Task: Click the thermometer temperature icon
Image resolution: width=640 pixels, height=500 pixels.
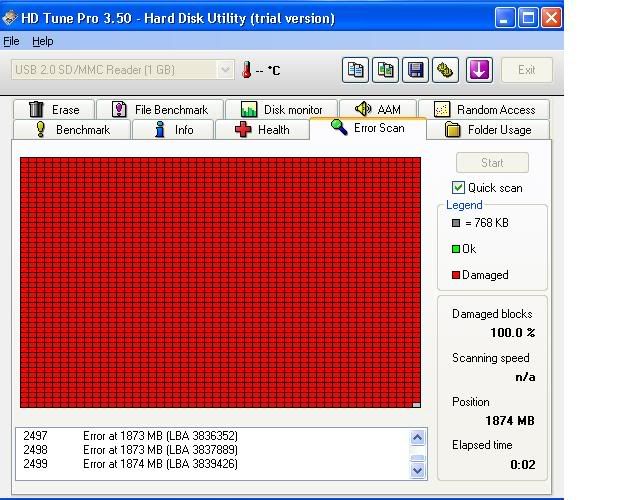Action: 246,70
